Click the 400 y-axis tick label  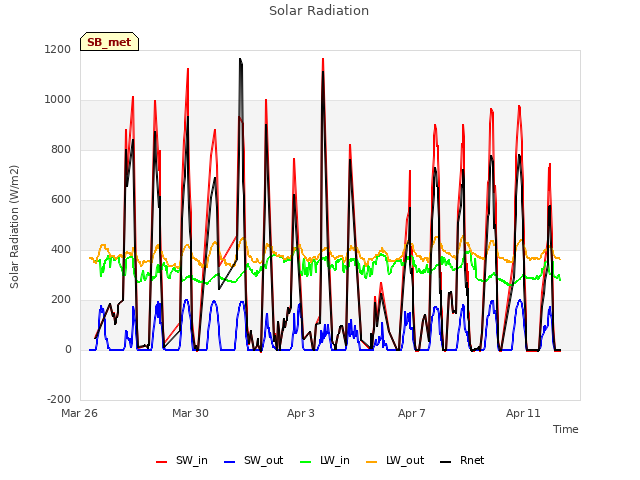(x=61, y=249)
